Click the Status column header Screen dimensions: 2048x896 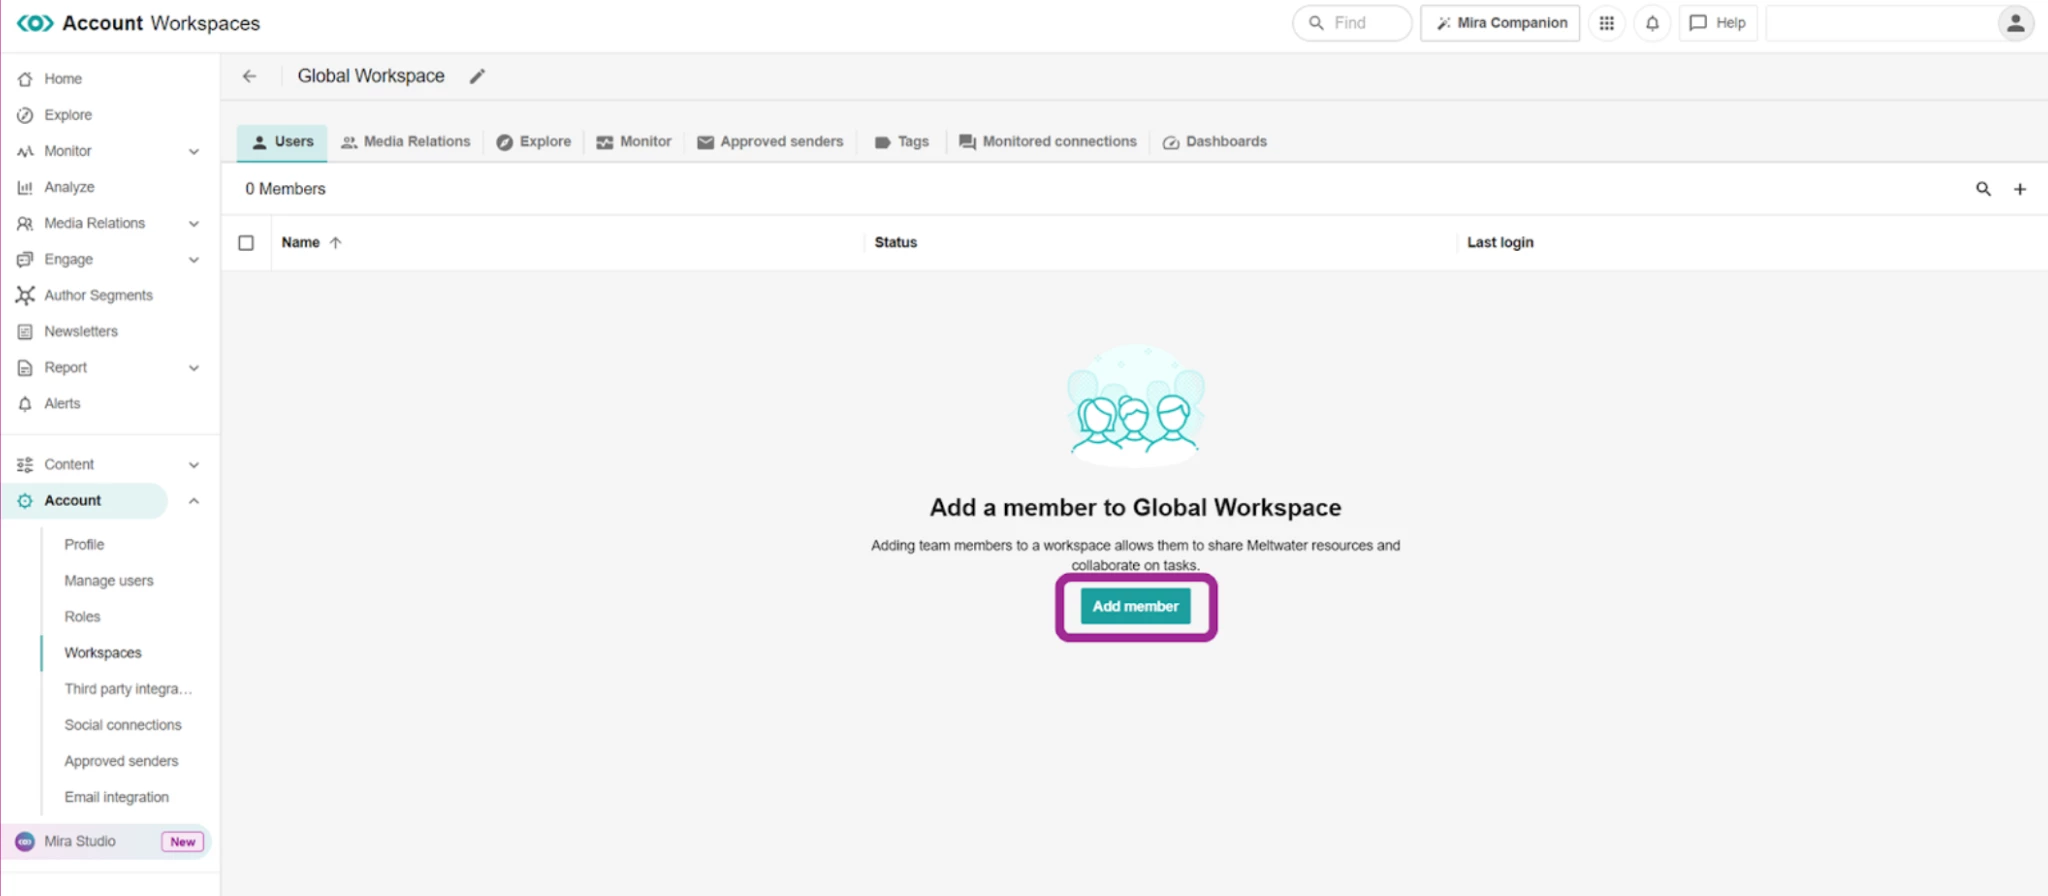click(x=895, y=242)
